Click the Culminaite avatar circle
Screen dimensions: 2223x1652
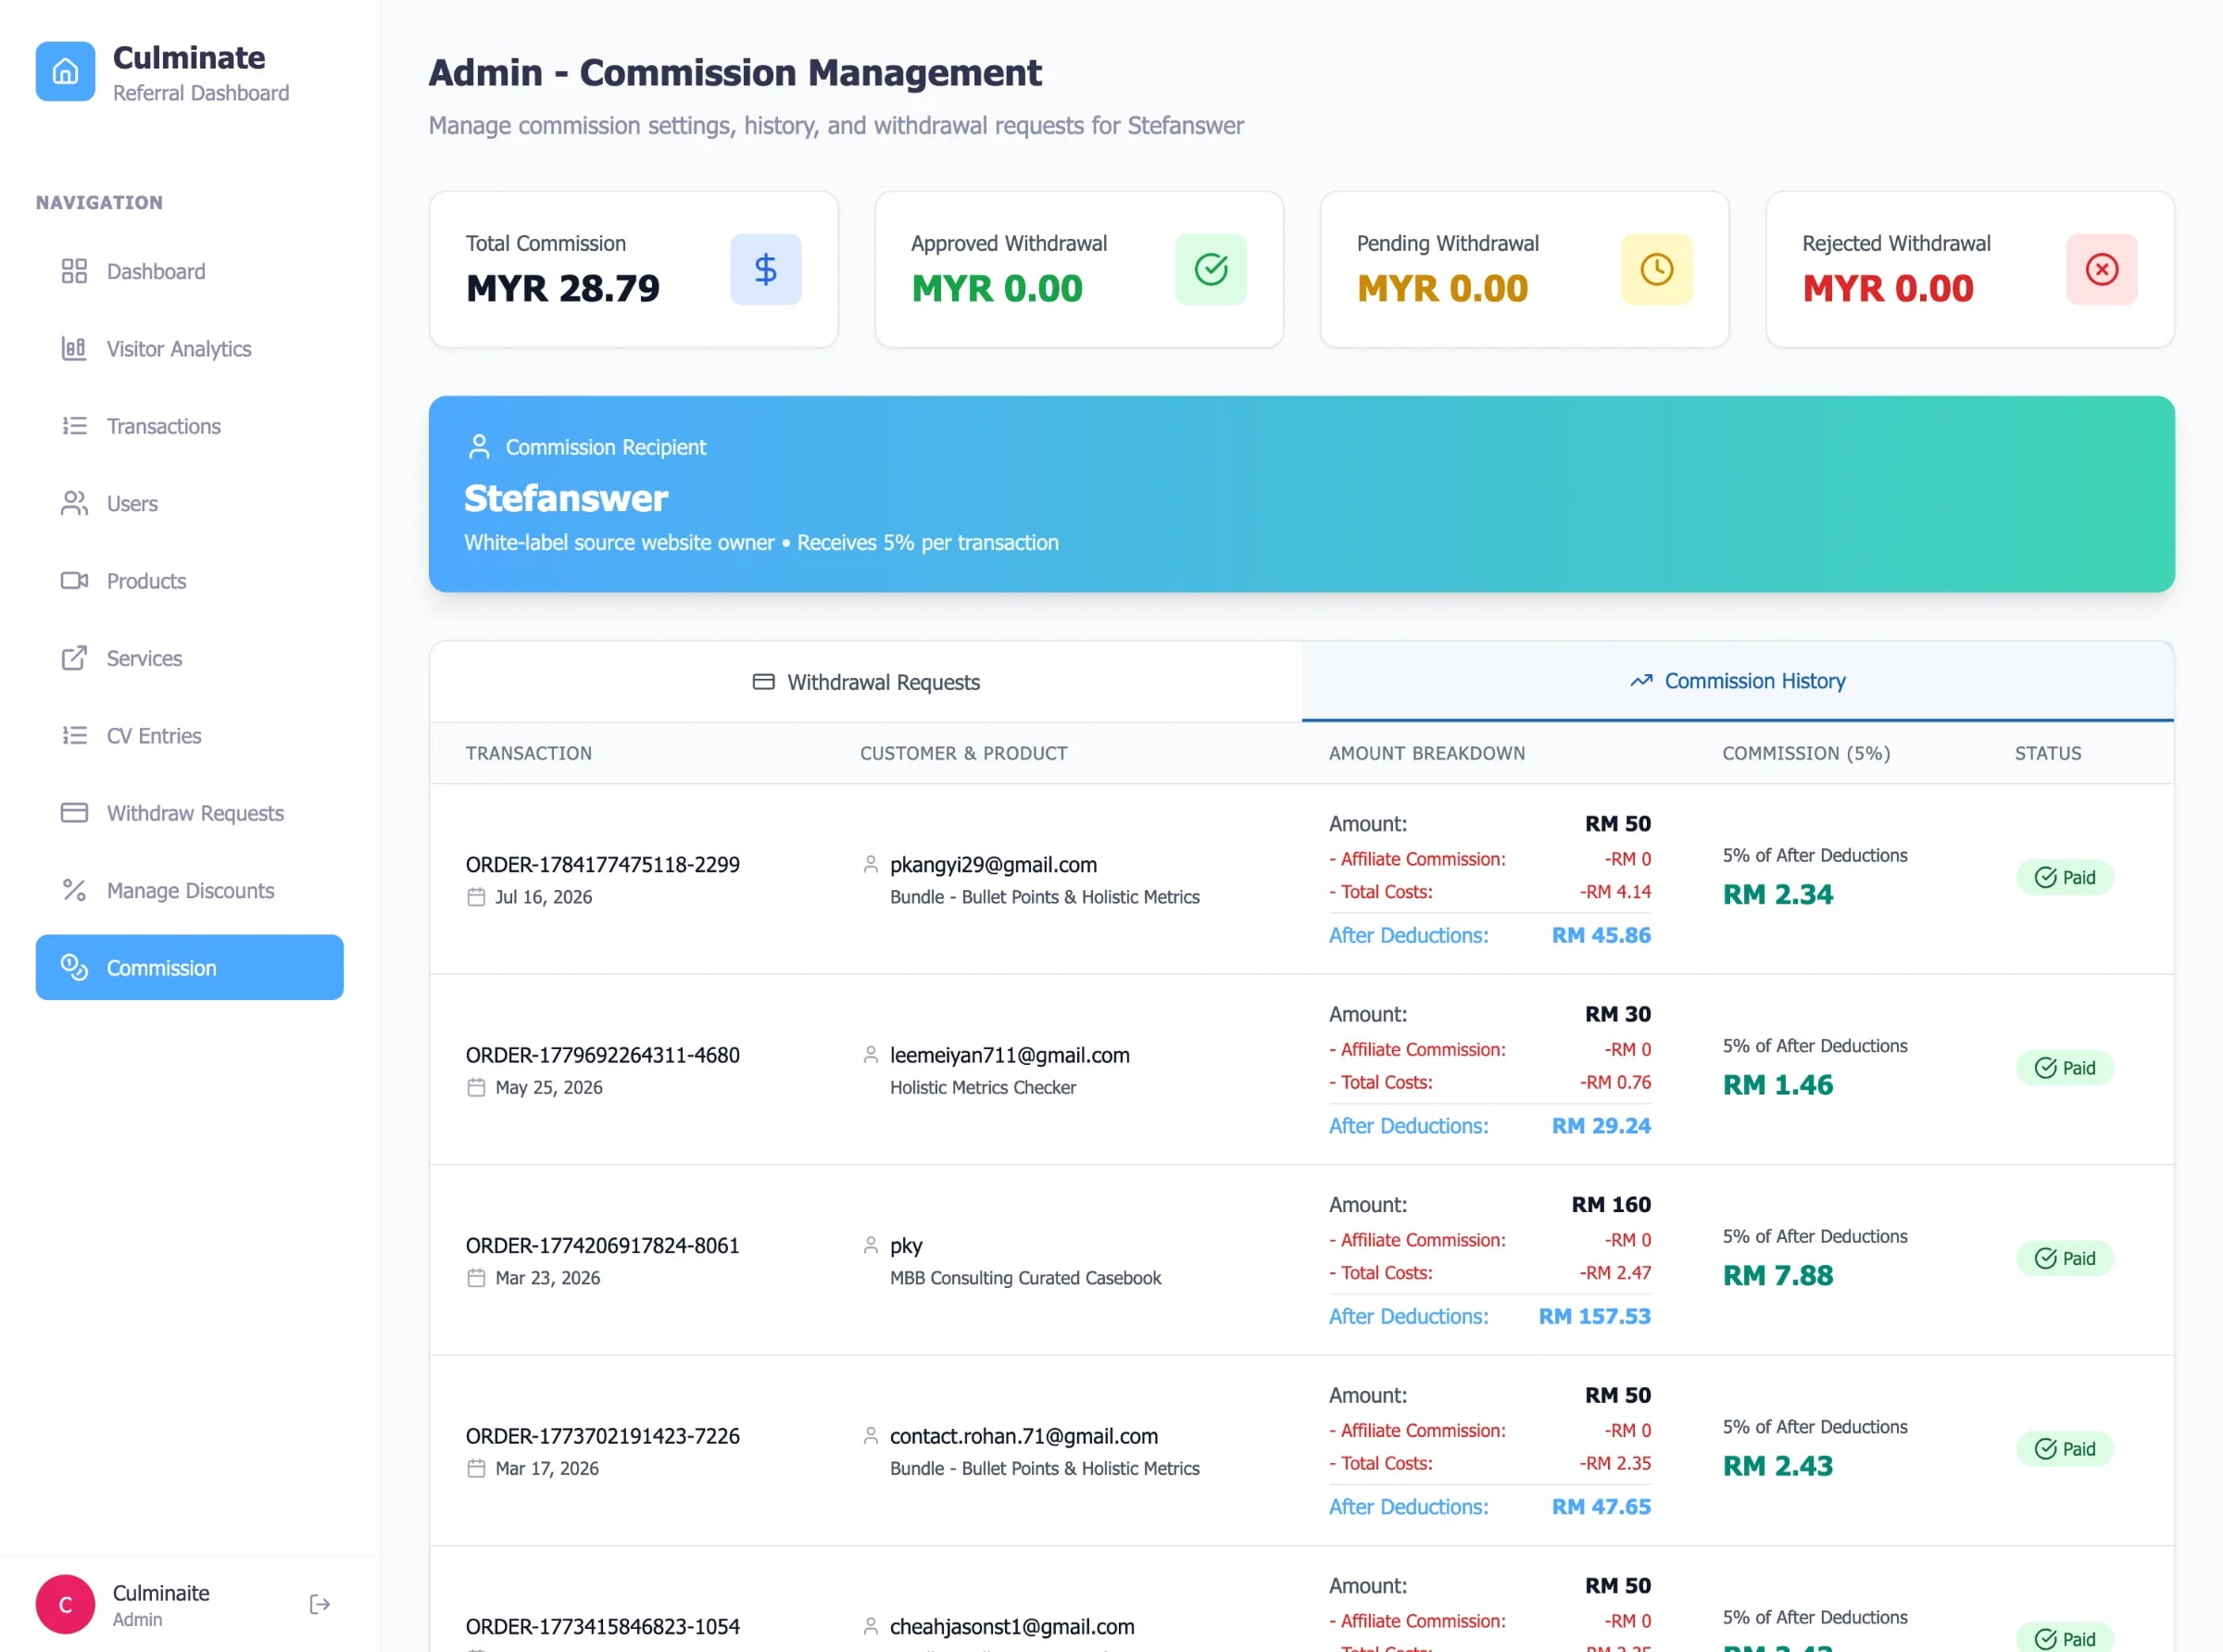[x=65, y=1604]
